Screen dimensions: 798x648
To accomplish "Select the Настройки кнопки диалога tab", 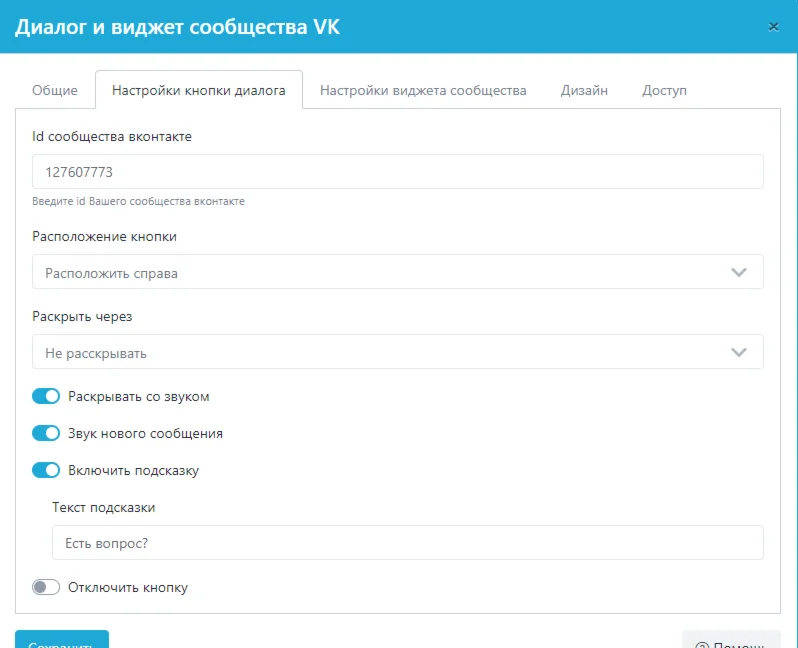I will [x=198, y=90].
